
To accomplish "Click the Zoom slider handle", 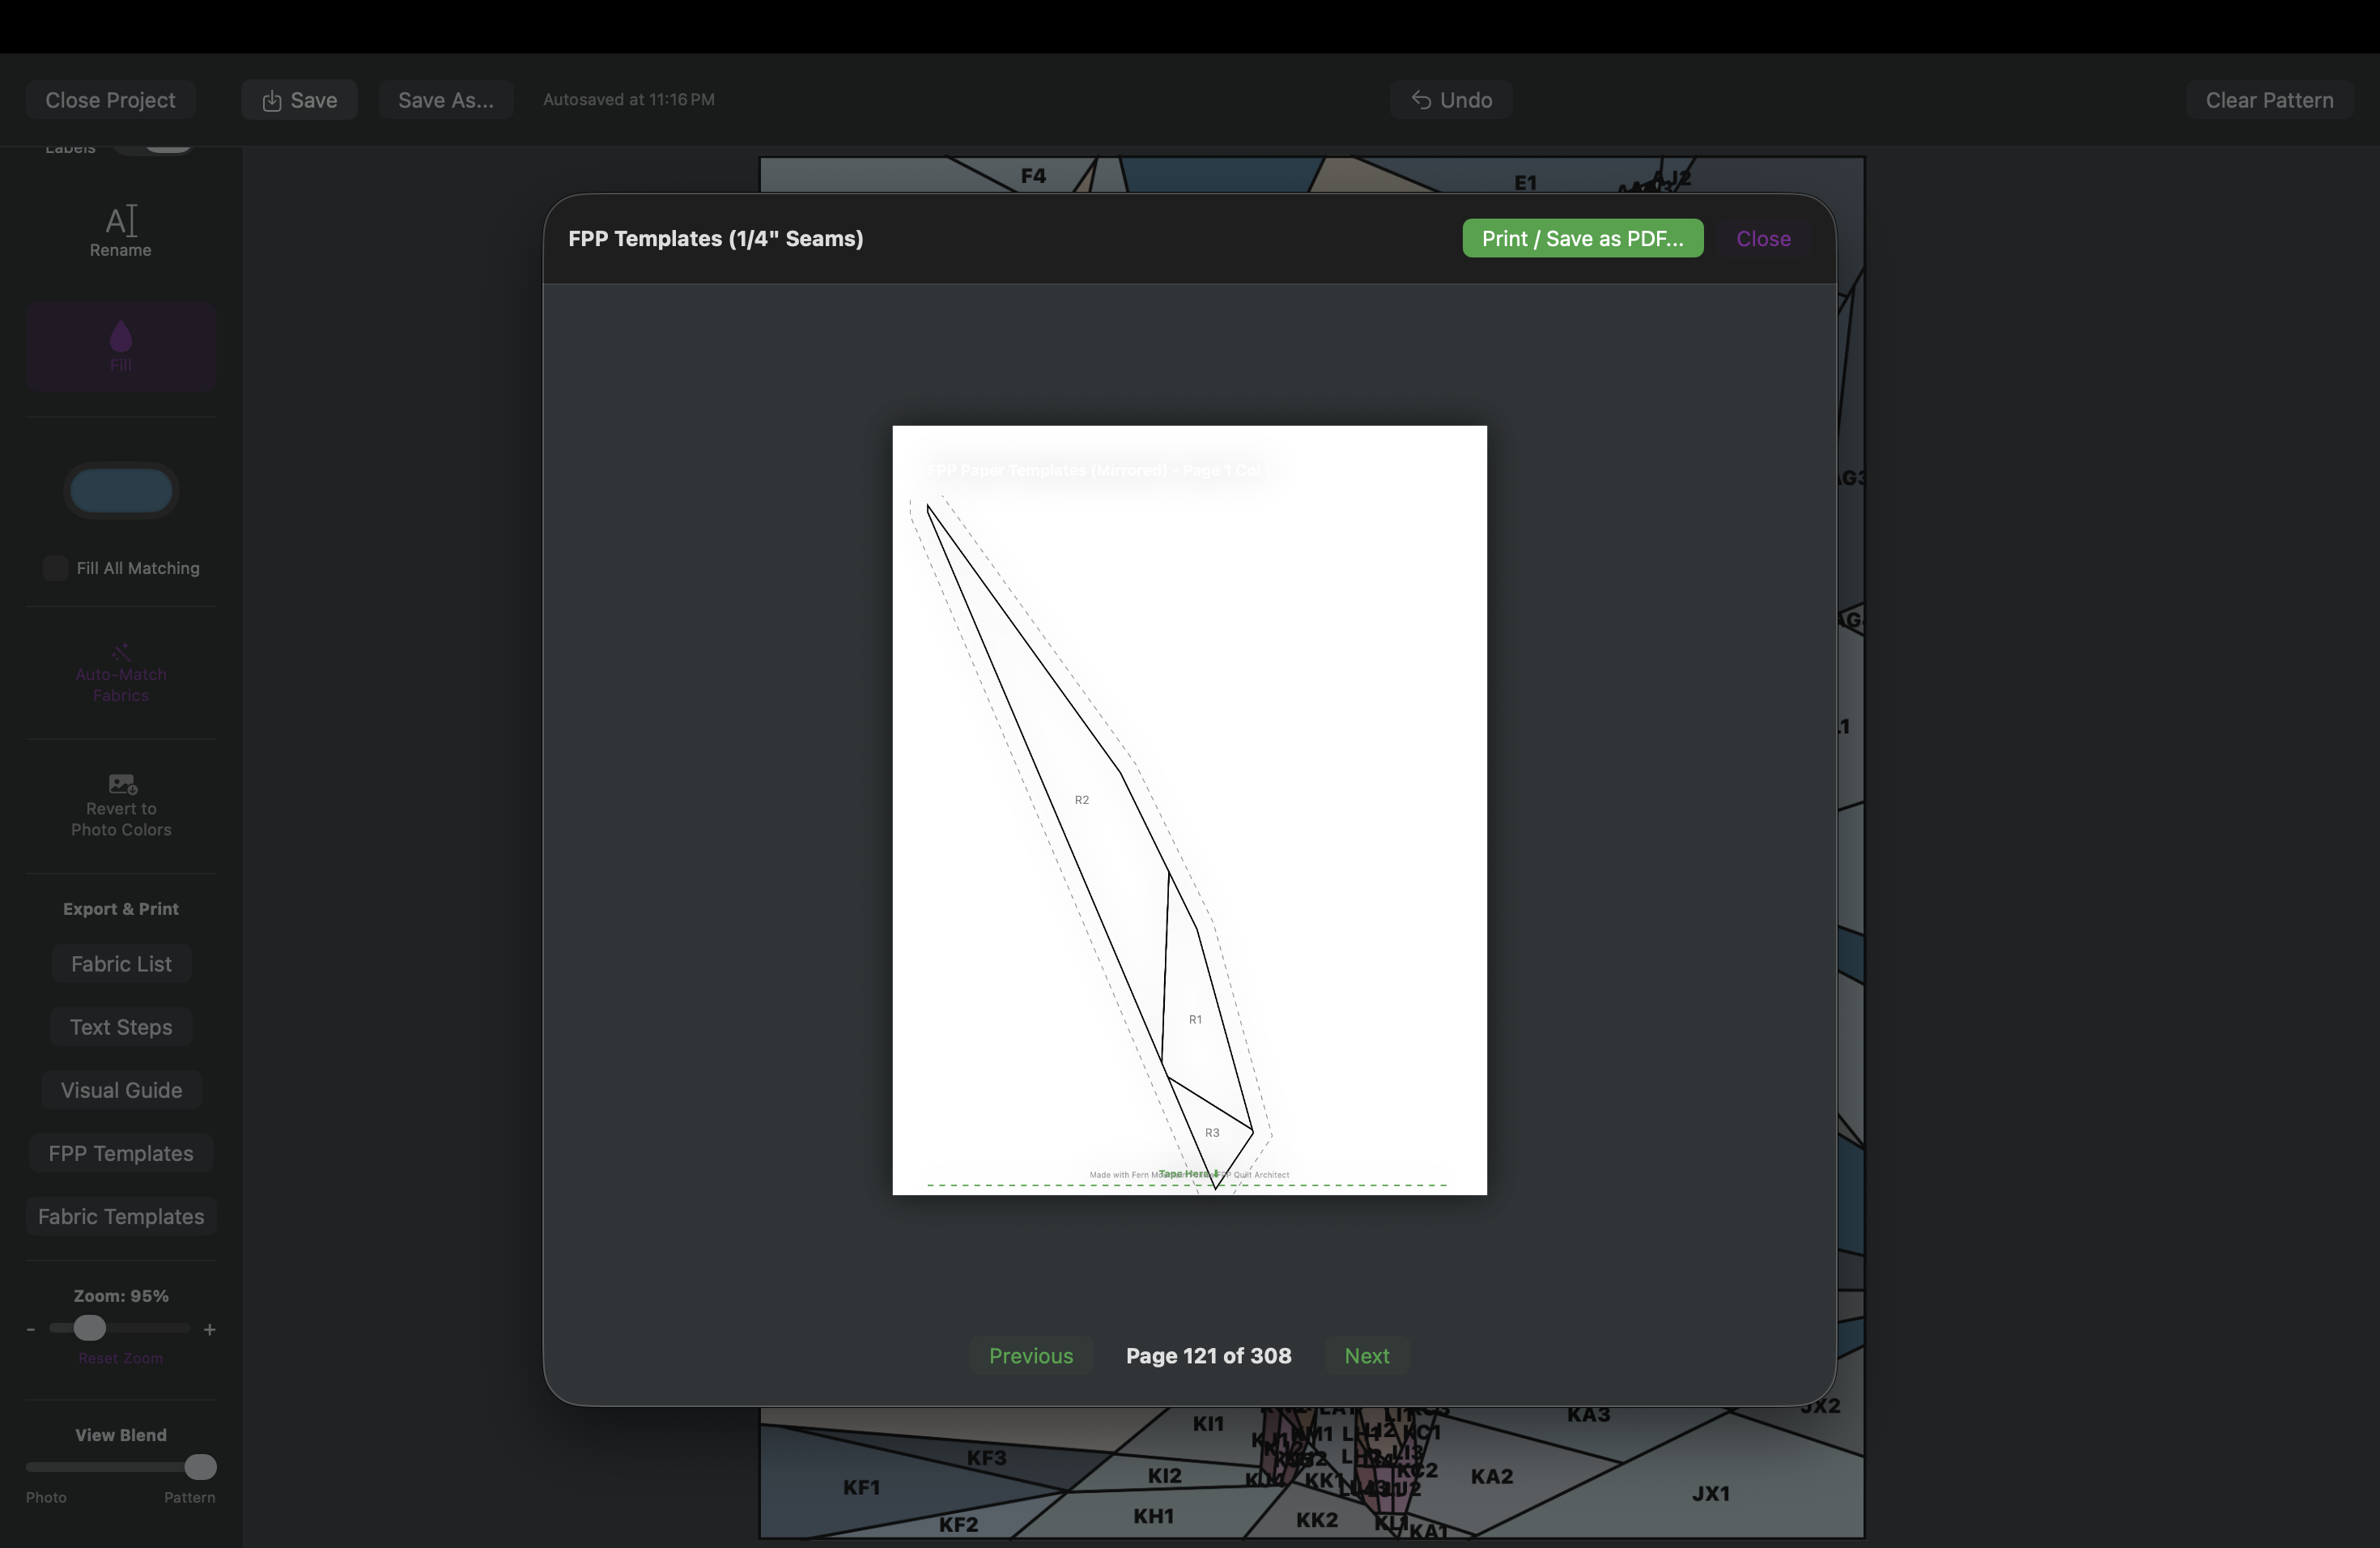I will pyautogui.click(x=89, y=1328).
